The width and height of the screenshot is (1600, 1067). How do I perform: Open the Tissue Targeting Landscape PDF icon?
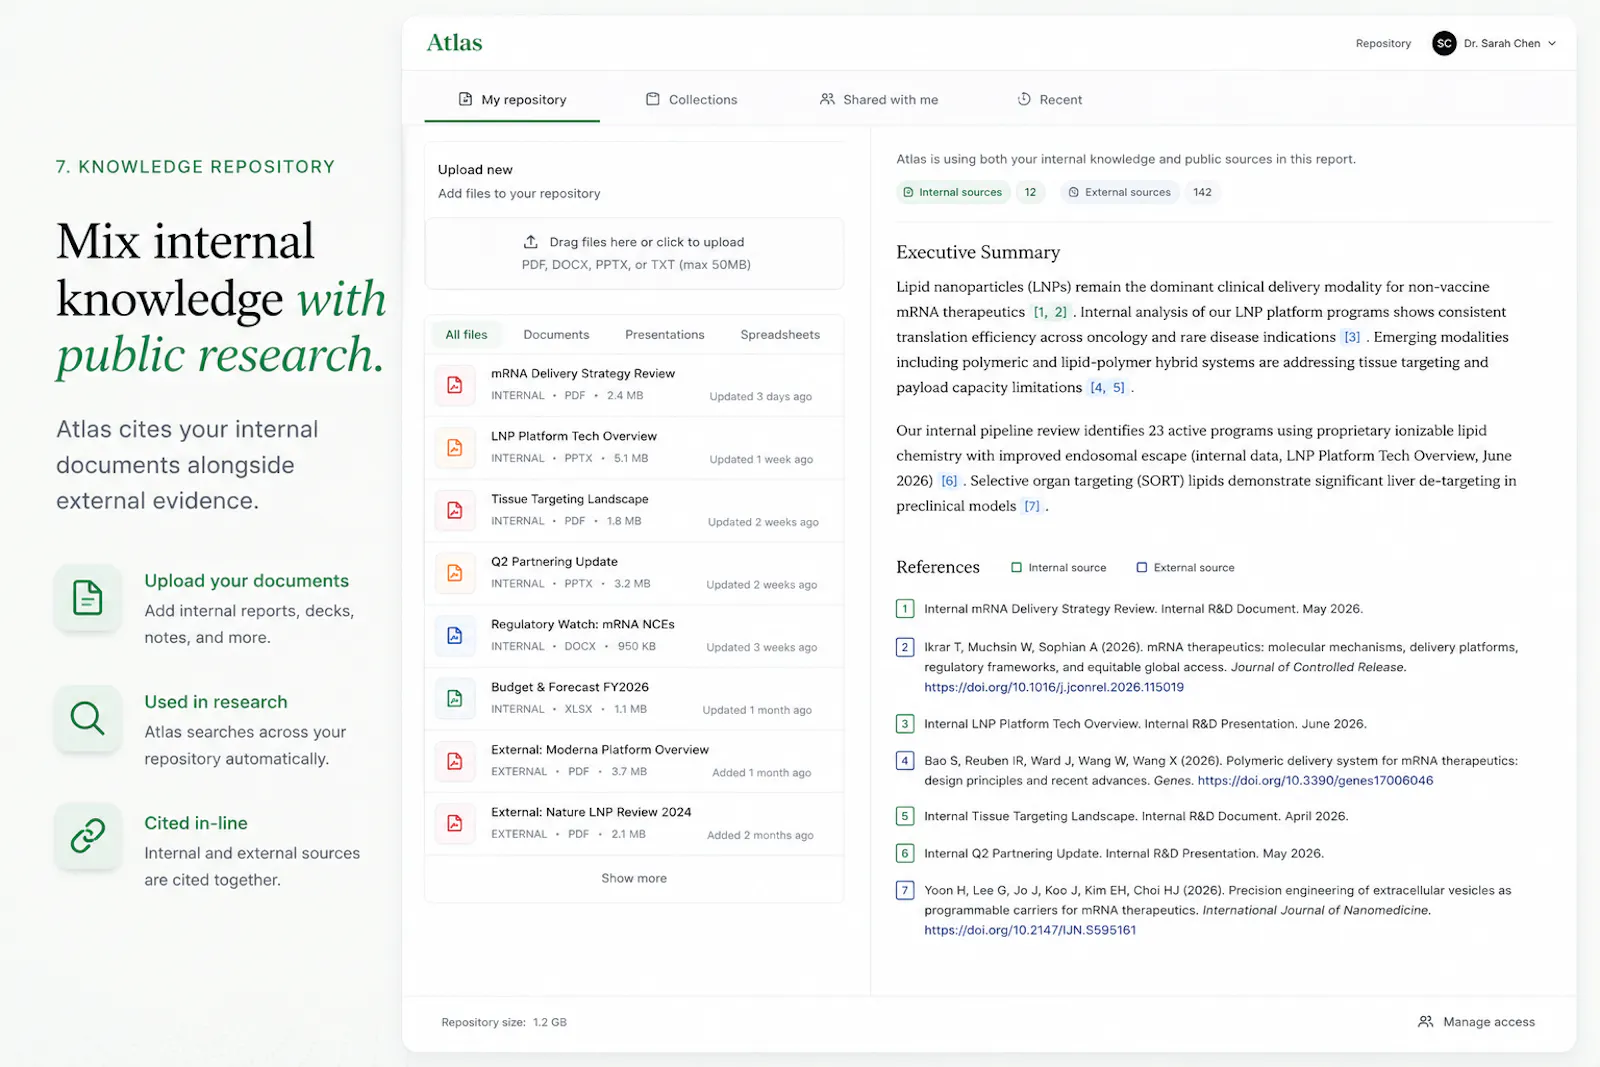point(454,510)
